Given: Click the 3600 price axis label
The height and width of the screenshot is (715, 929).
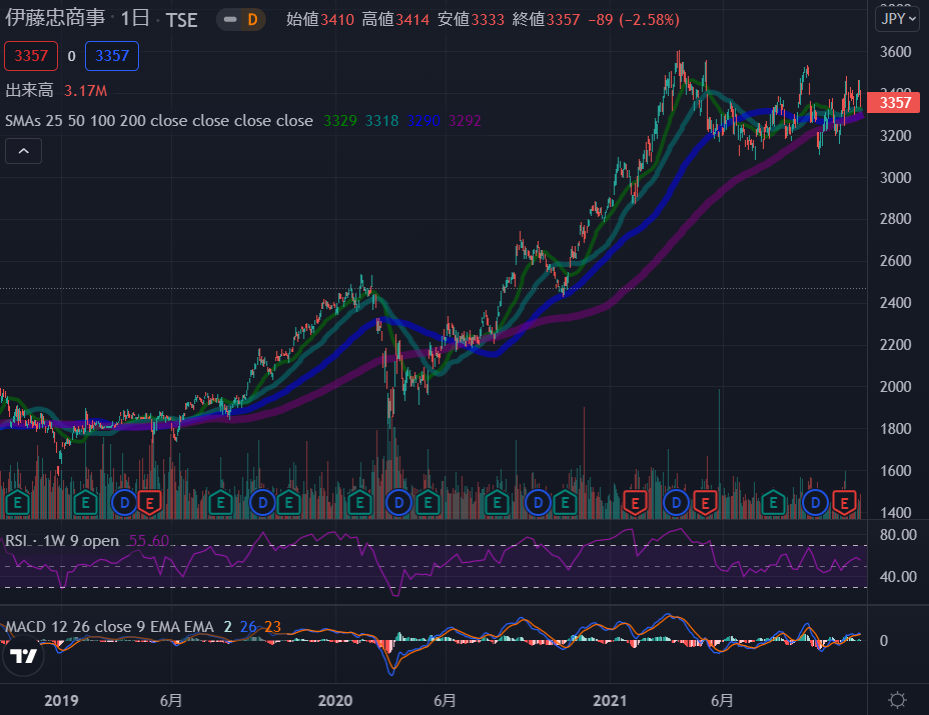Looking at the screenshot, I should [x=895, y=52].
